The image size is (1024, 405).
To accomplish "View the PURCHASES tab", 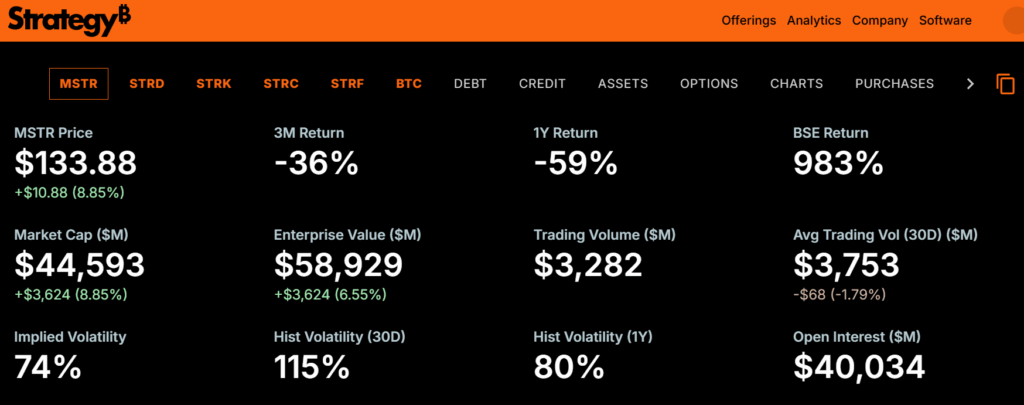I will (894, 84).
